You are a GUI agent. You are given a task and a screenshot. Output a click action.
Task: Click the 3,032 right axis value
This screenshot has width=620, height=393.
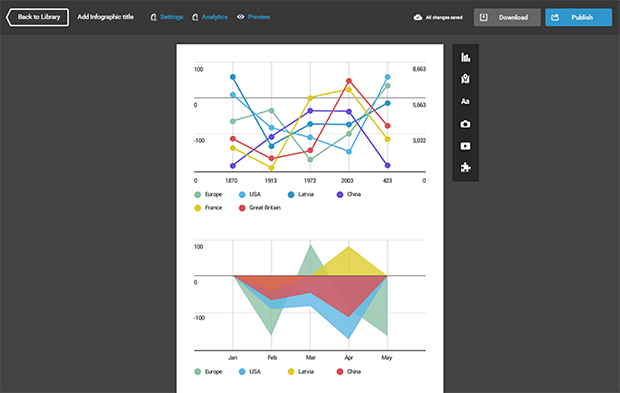coord(419,141)
